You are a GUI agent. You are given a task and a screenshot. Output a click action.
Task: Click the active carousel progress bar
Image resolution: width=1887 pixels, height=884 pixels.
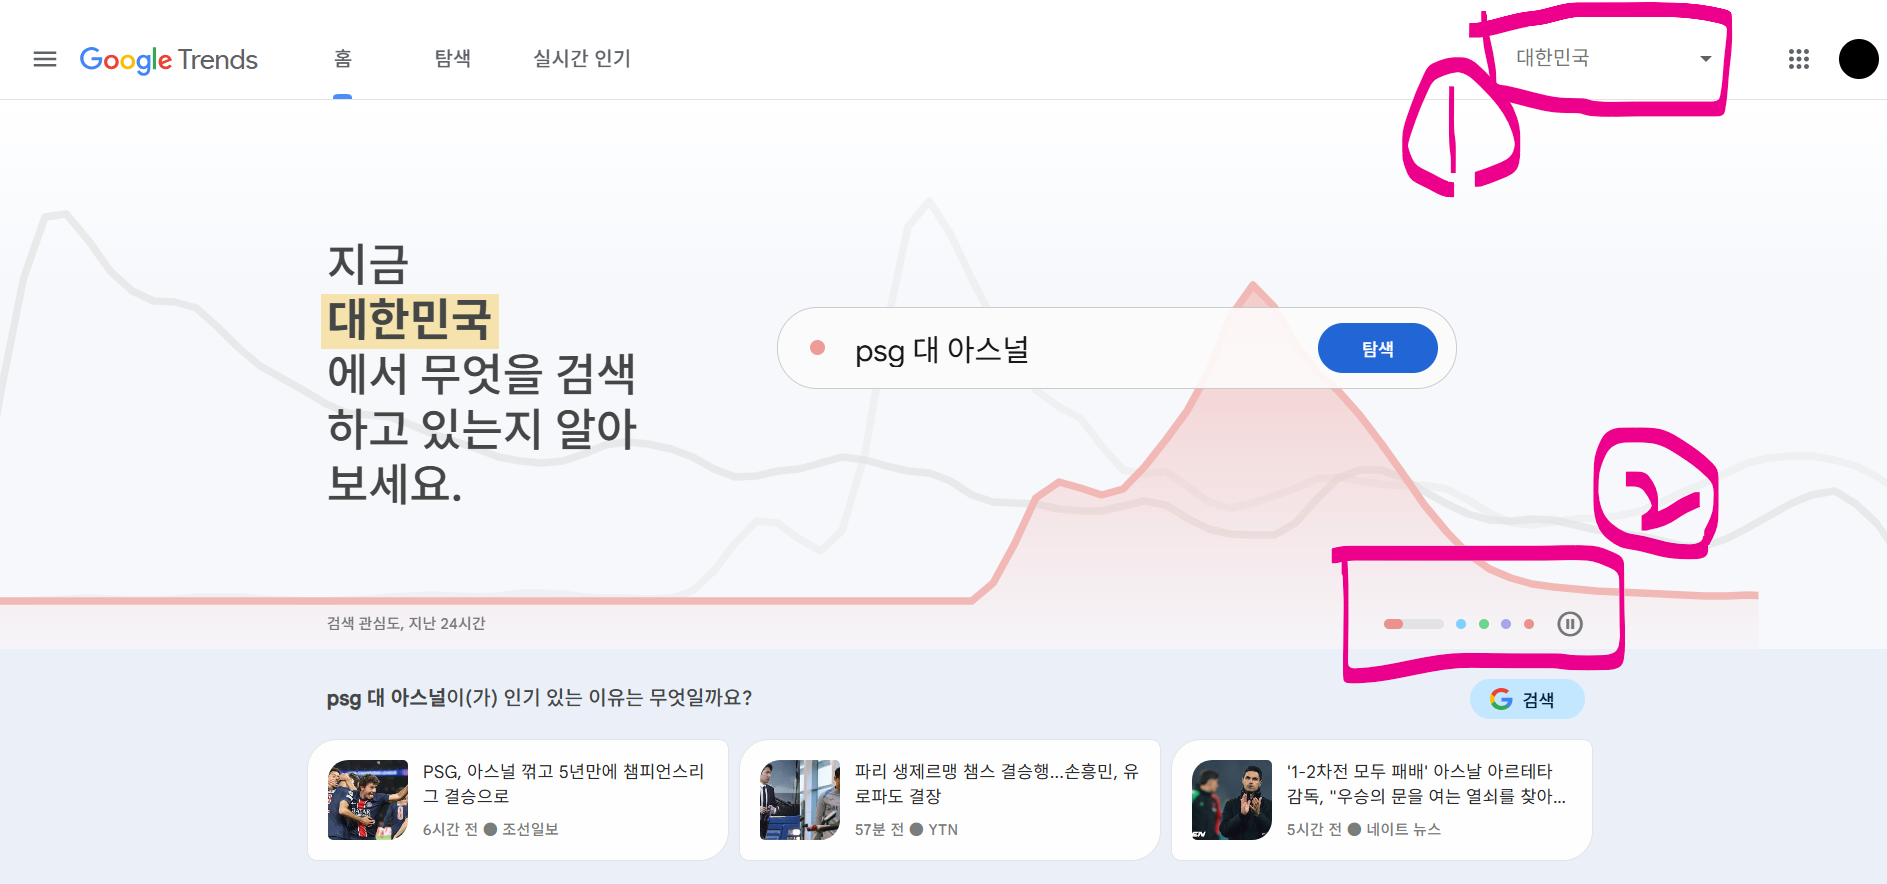click(1414, 624)
